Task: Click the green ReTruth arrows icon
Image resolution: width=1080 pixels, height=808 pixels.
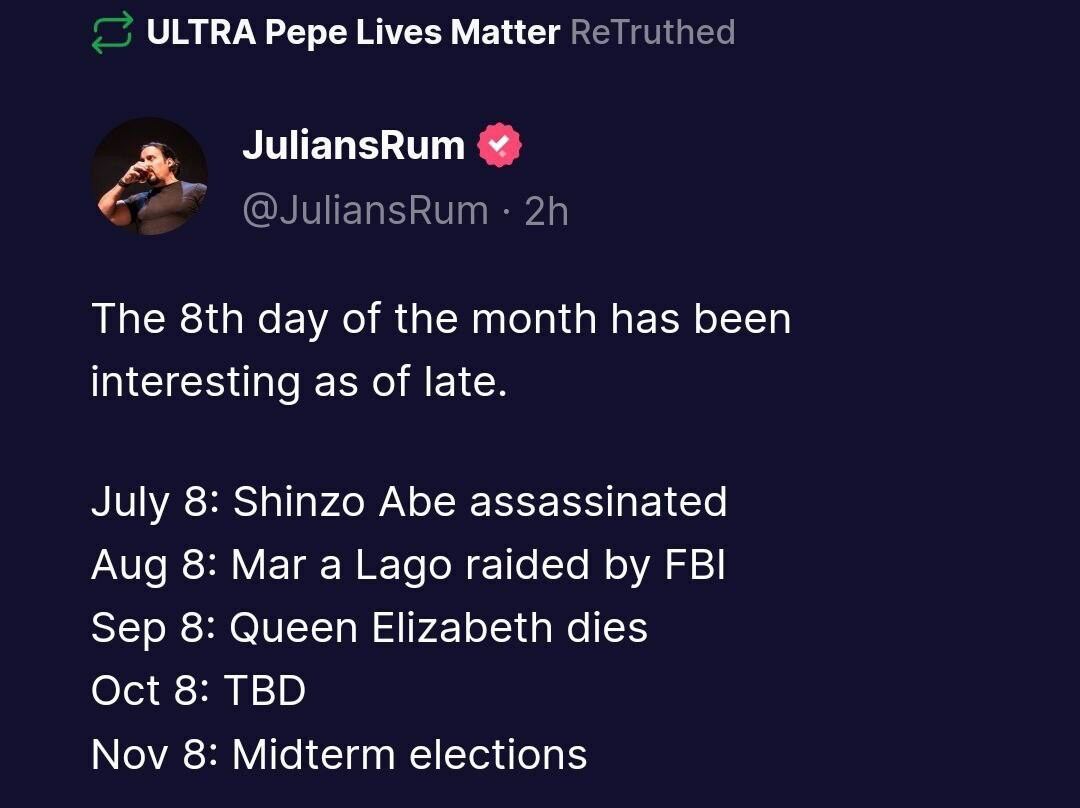Action: 112,32
